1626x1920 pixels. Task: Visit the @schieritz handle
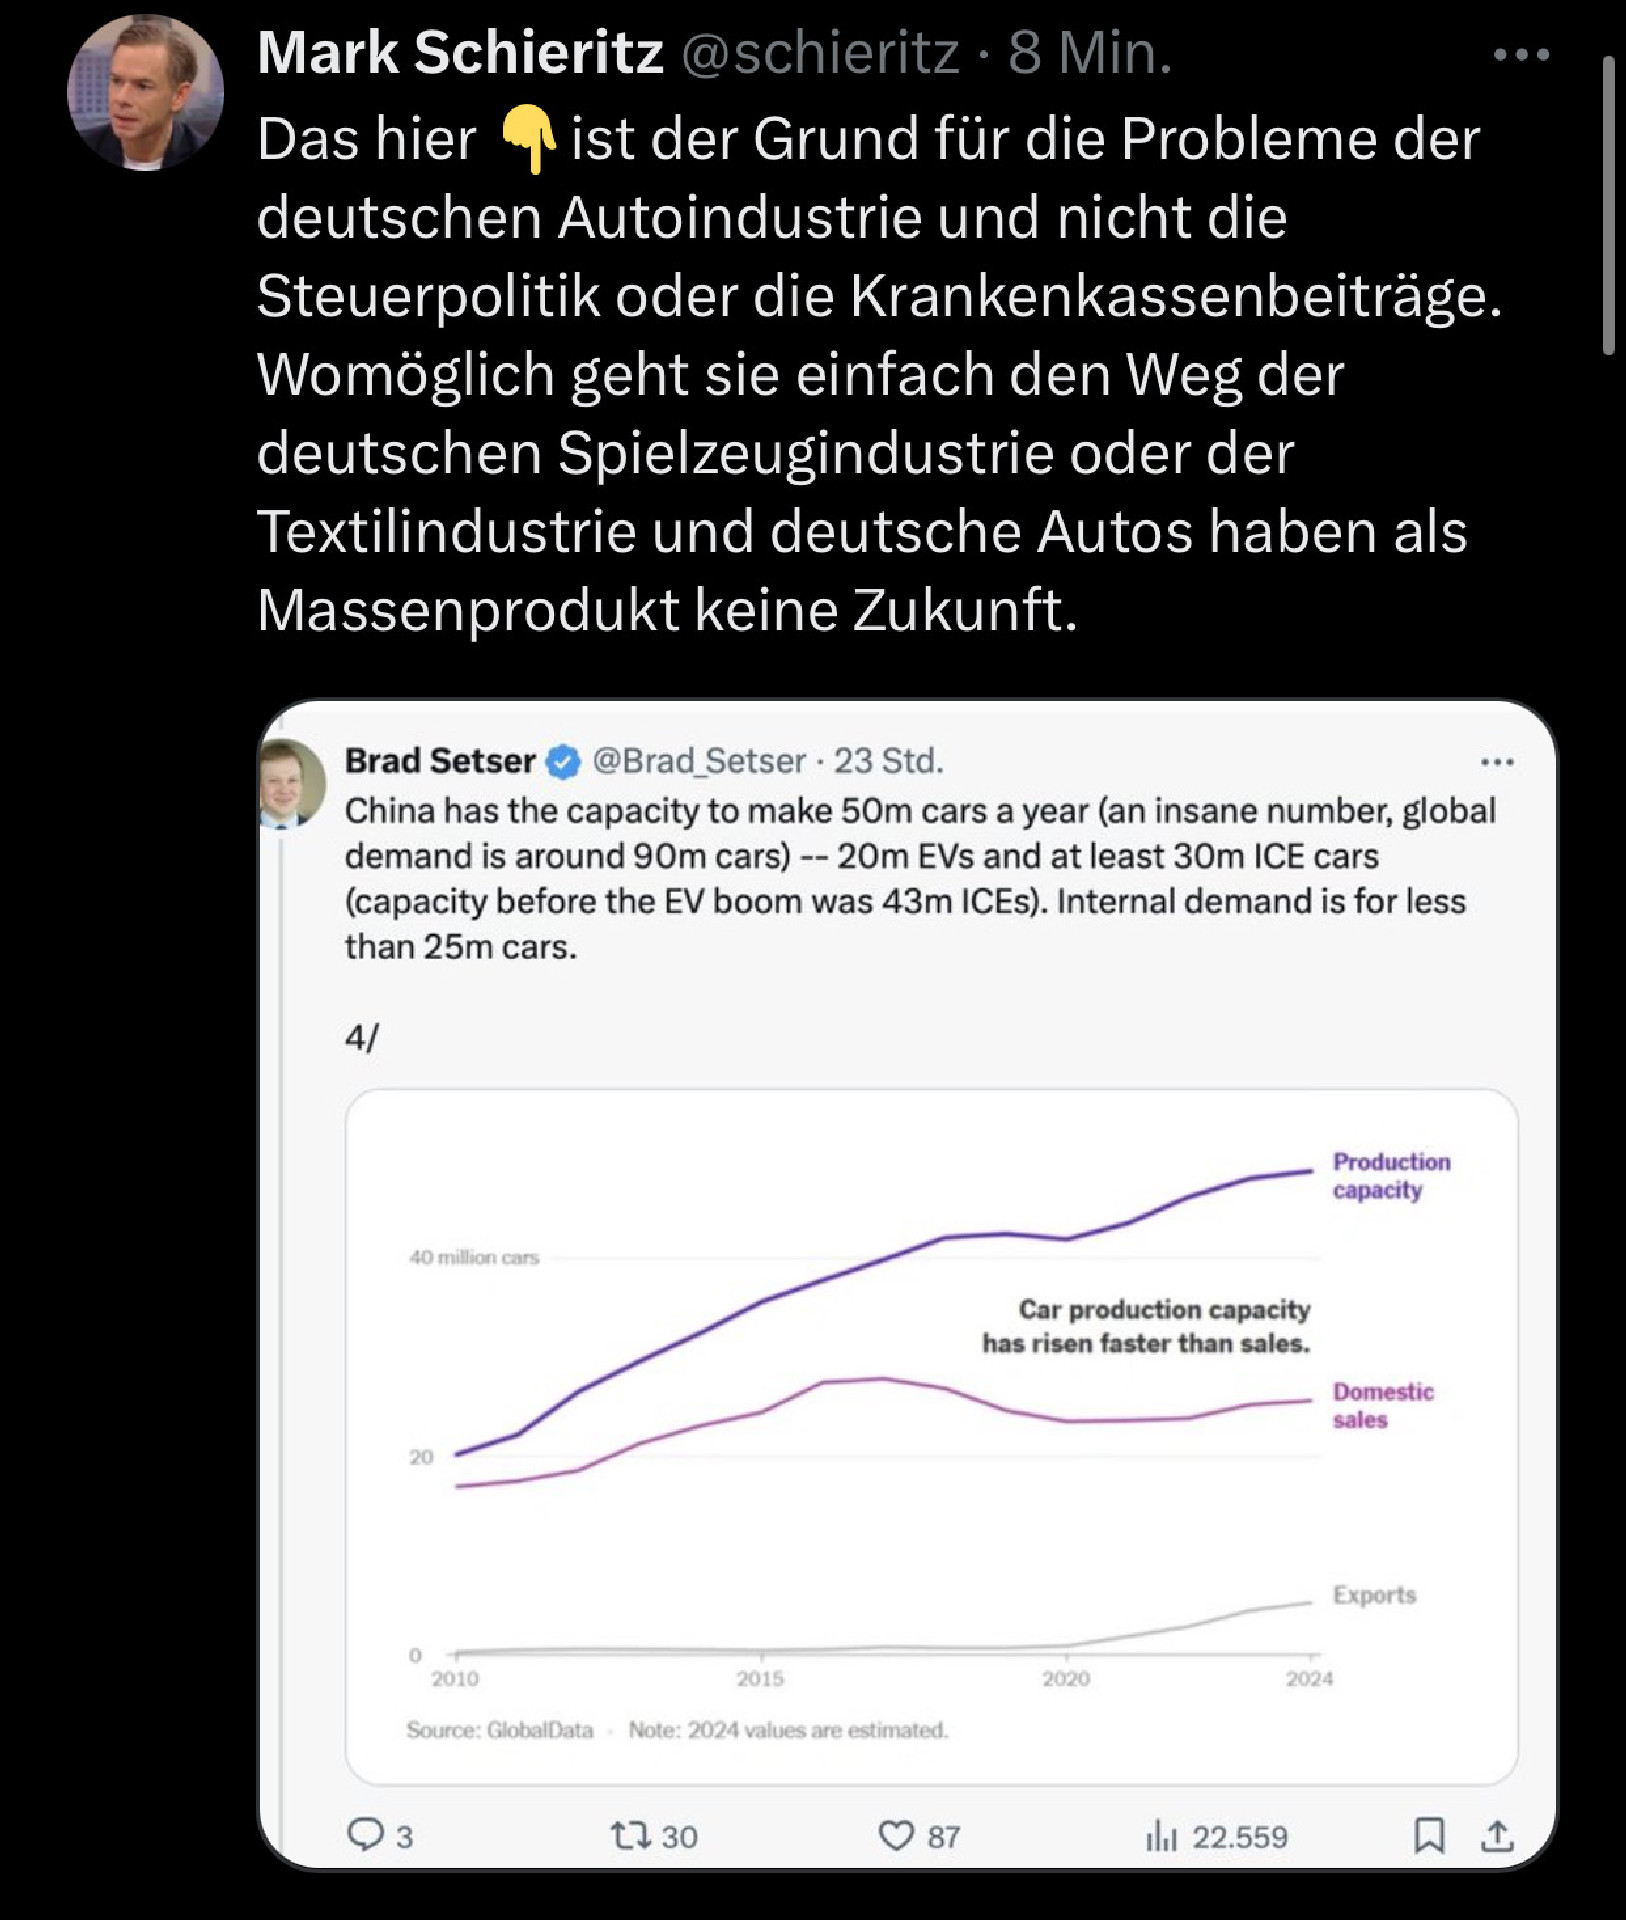pyautogui.click(x=820, y=52)
